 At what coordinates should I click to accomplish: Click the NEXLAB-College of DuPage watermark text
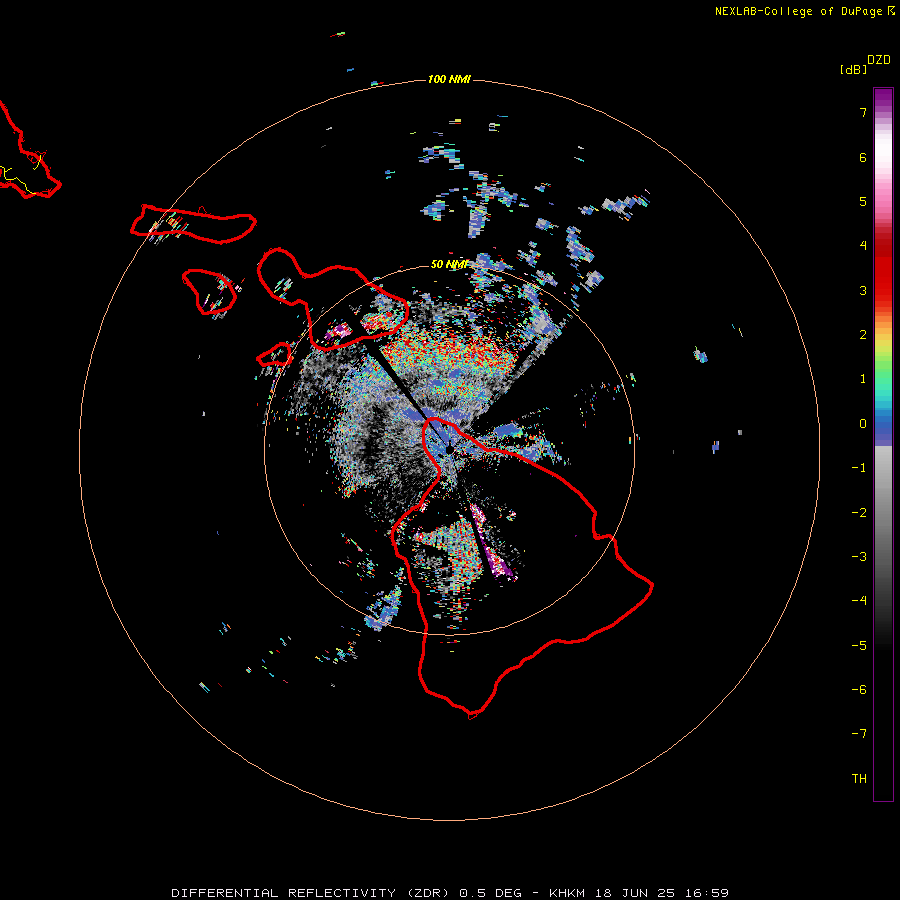pyautogui.click(x=799, y=11)
